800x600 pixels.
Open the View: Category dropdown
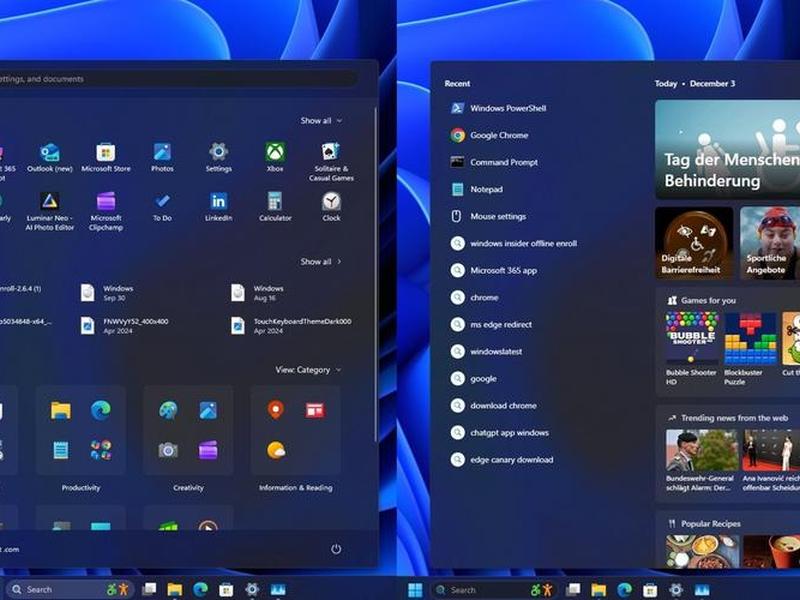coord(308,370)
